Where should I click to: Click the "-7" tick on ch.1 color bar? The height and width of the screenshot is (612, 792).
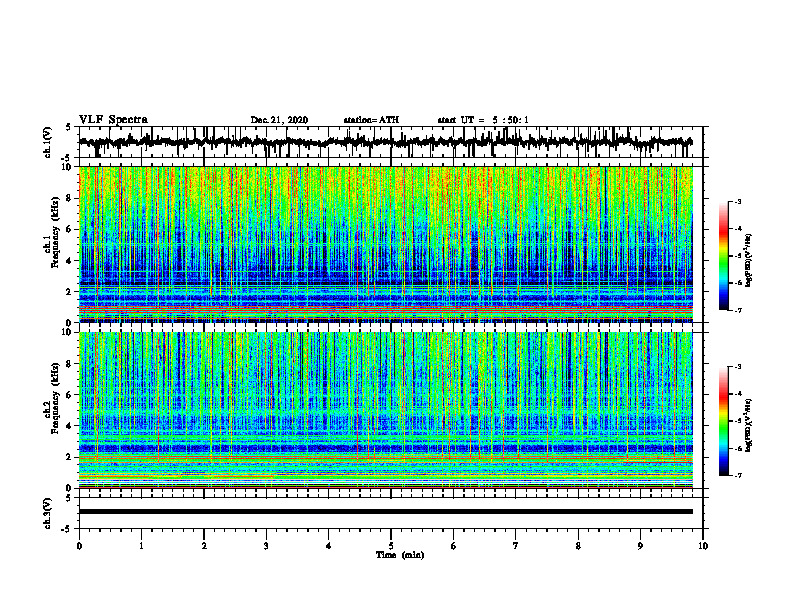(x=737, y=311)
